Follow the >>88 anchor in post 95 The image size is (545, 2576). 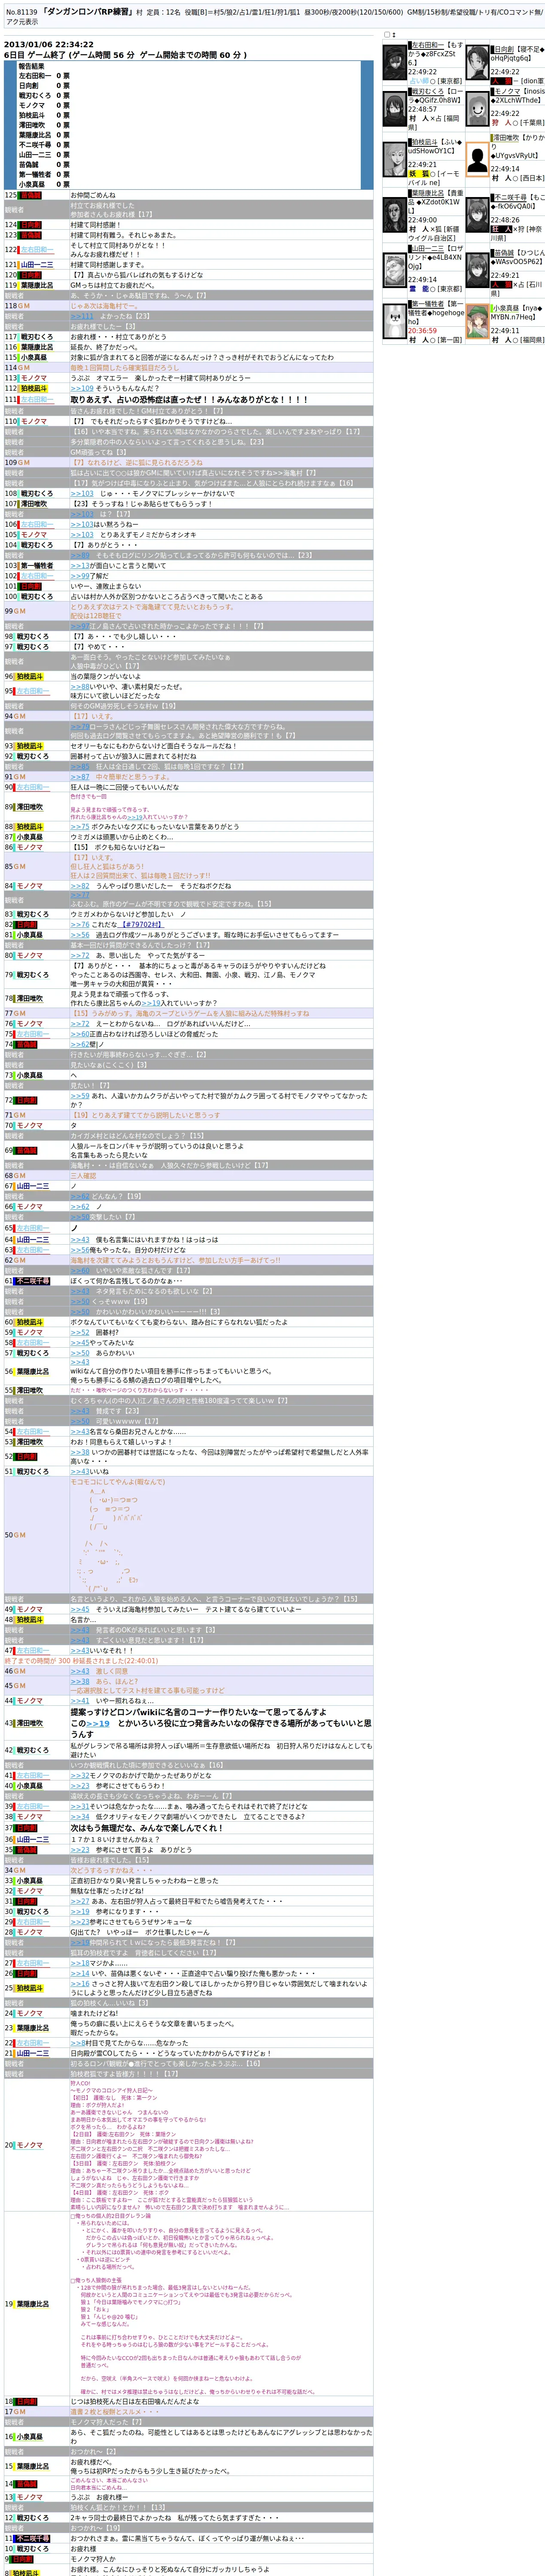pyautogui.click(x=79, y=687)
